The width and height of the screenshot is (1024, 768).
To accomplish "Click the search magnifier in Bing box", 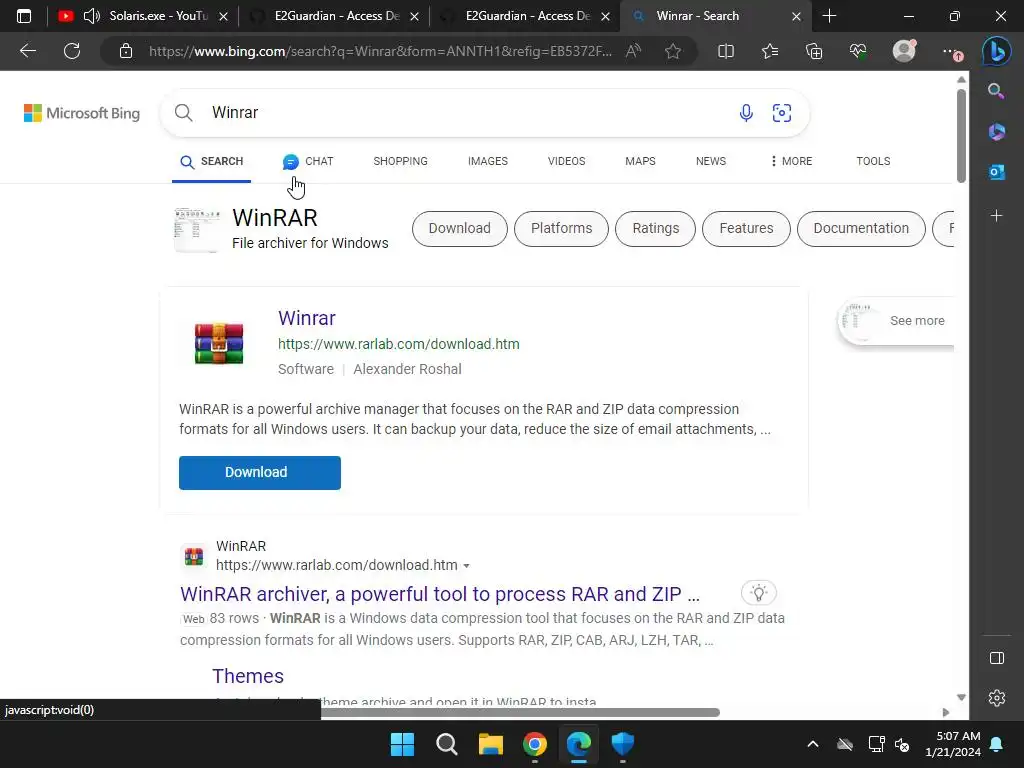I will (184, 113).
